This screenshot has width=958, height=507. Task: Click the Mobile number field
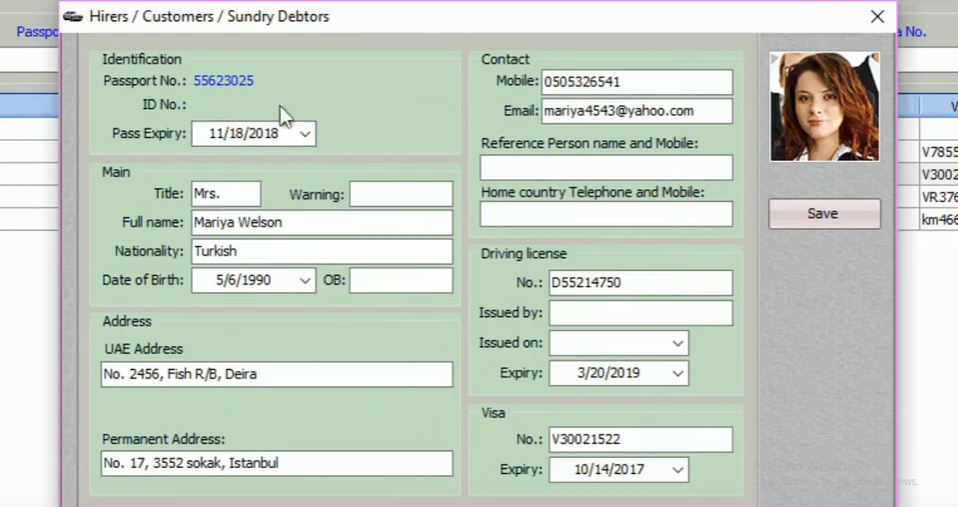click(636, 82)
